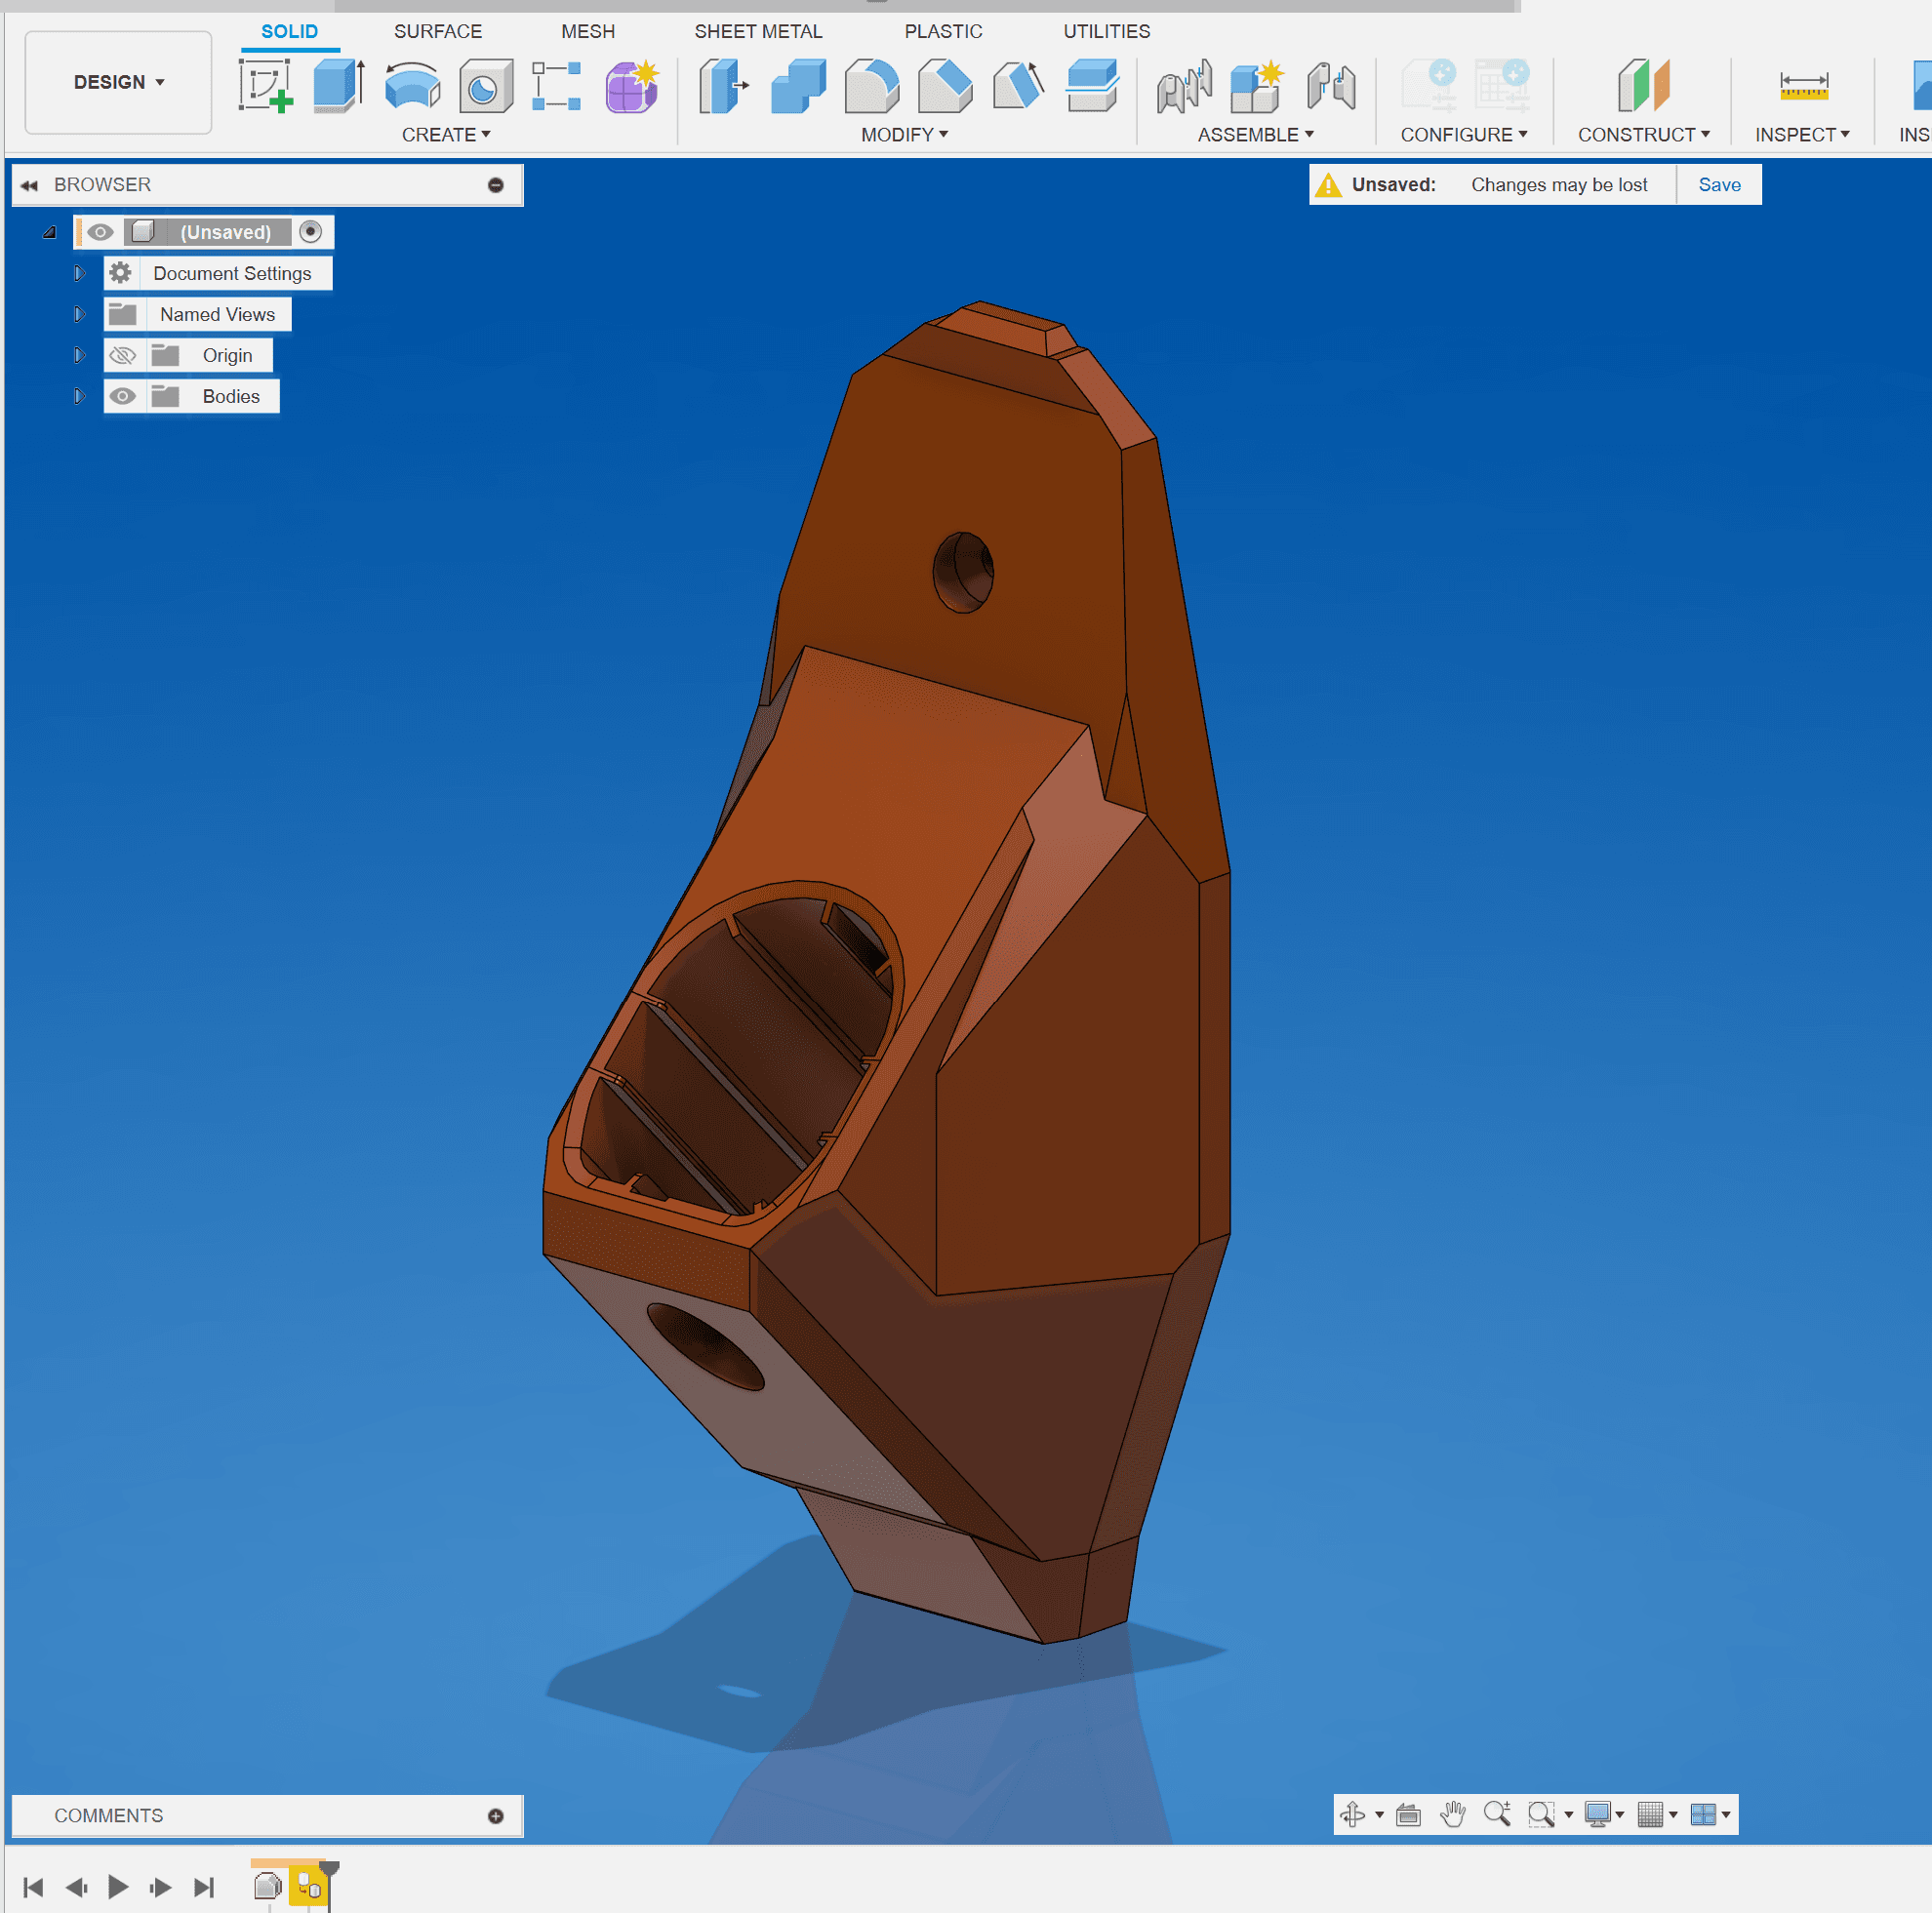
Task: Activate the Pan hand tool
Action: point(1452,1814)
